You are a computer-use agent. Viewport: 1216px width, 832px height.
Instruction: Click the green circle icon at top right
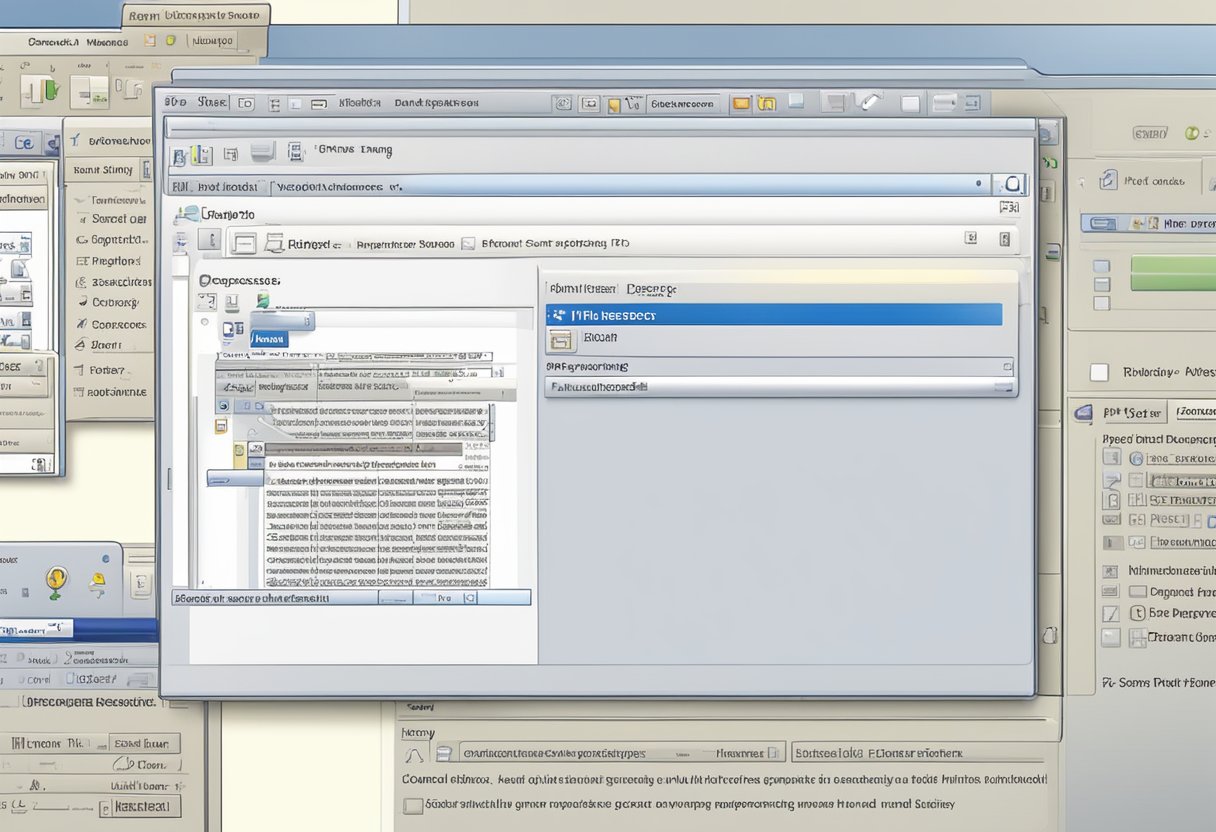[1191, 133]
